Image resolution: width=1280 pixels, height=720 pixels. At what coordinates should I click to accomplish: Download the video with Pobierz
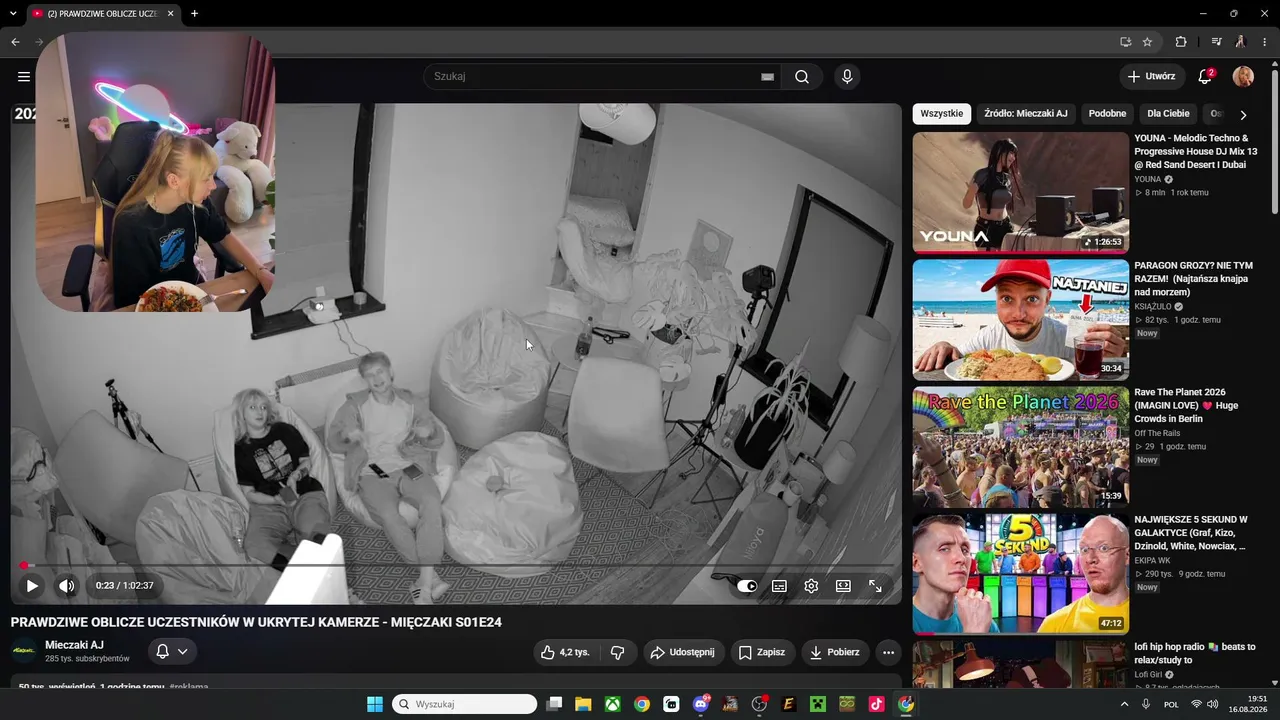coord(835,652)
